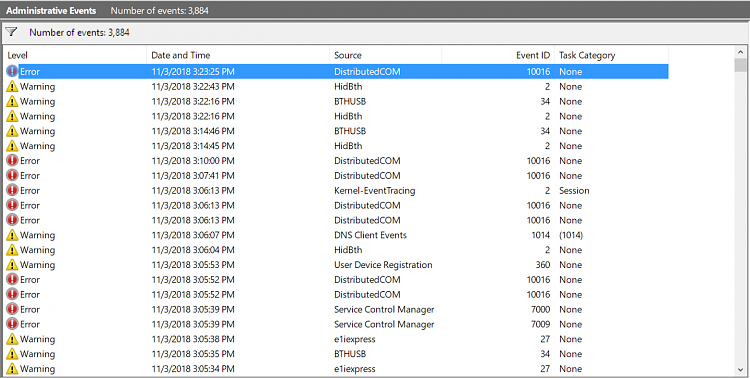Click 11/3/2018 3:05:34 PM date cell
Viewport: 750px width, 378px height.
(x=193, y=368)
